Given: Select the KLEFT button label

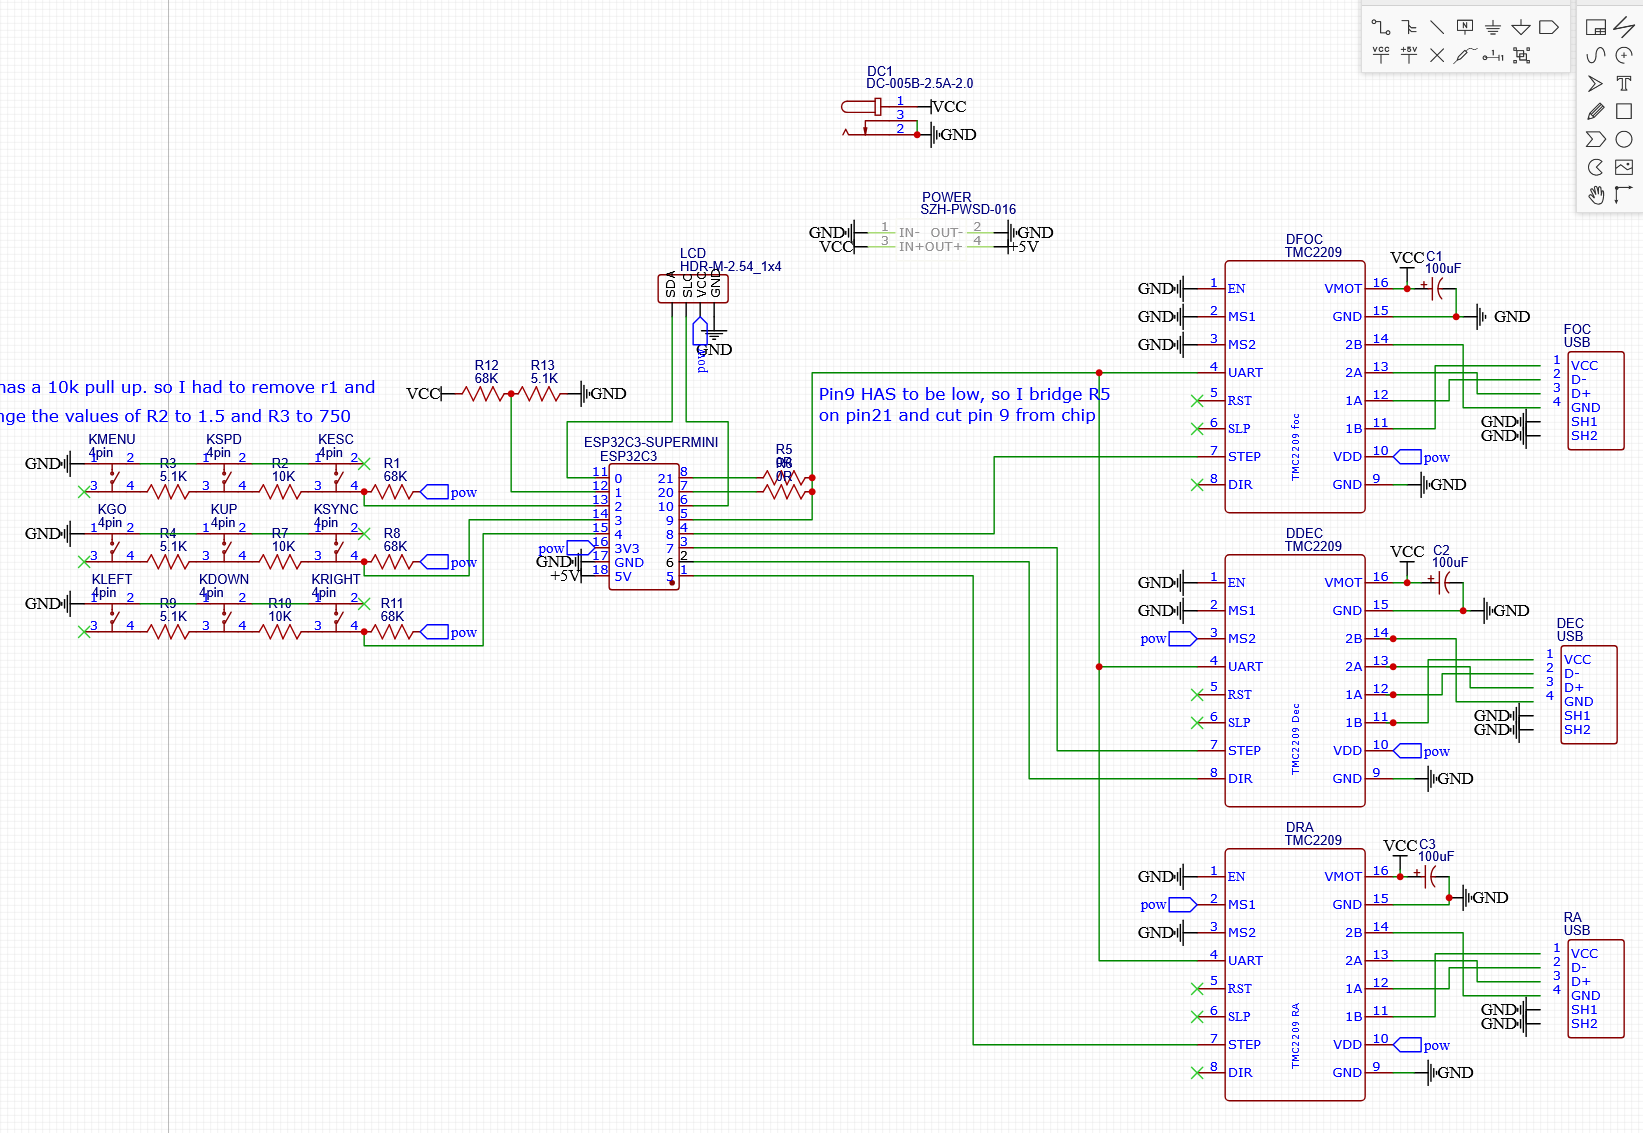Looking at the screenshot, I should (x=111, y=586).
